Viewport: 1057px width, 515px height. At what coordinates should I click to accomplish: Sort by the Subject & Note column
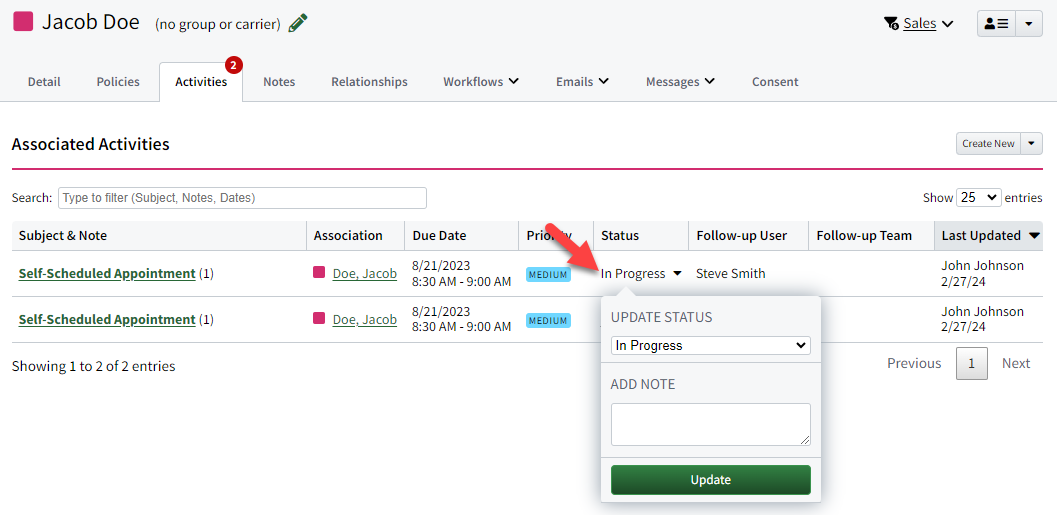point(159,235)
